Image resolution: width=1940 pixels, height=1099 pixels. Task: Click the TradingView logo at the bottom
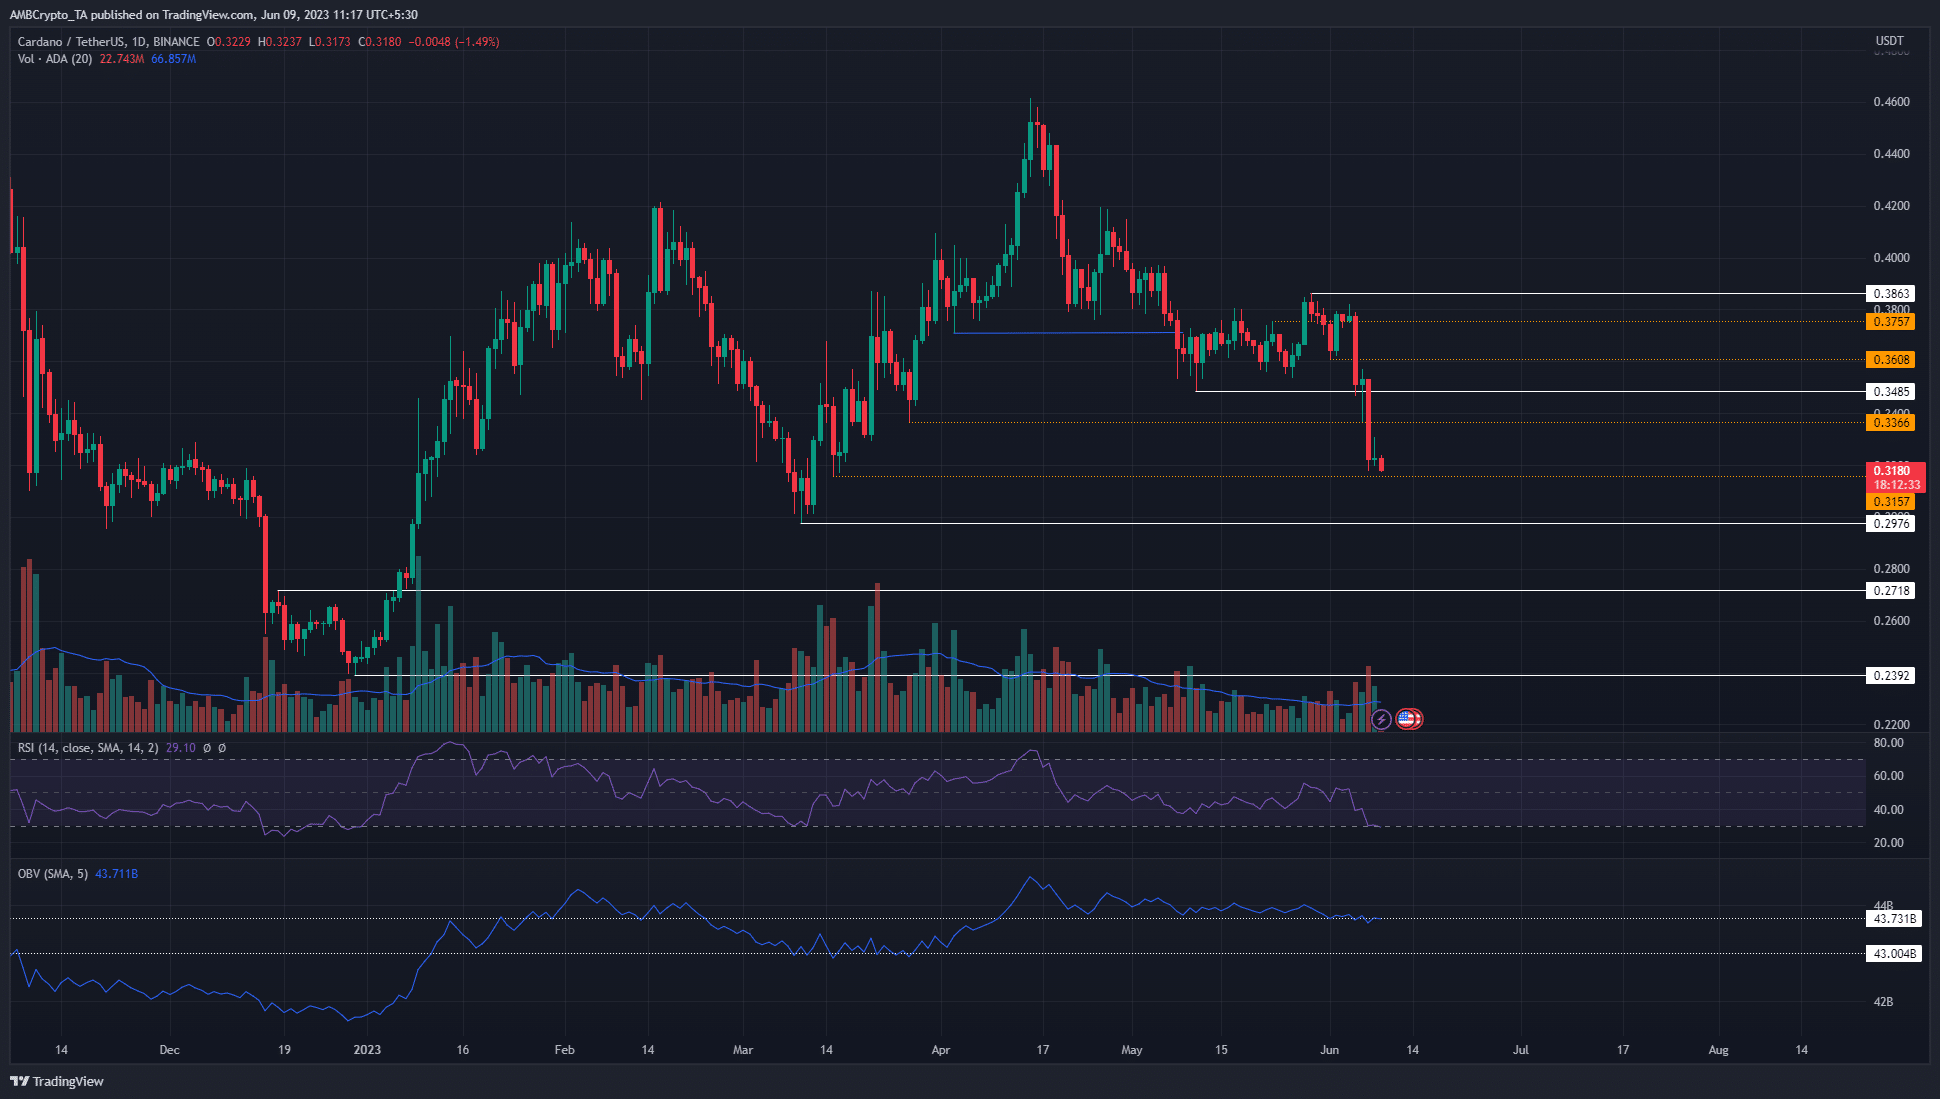point(57,1081)
